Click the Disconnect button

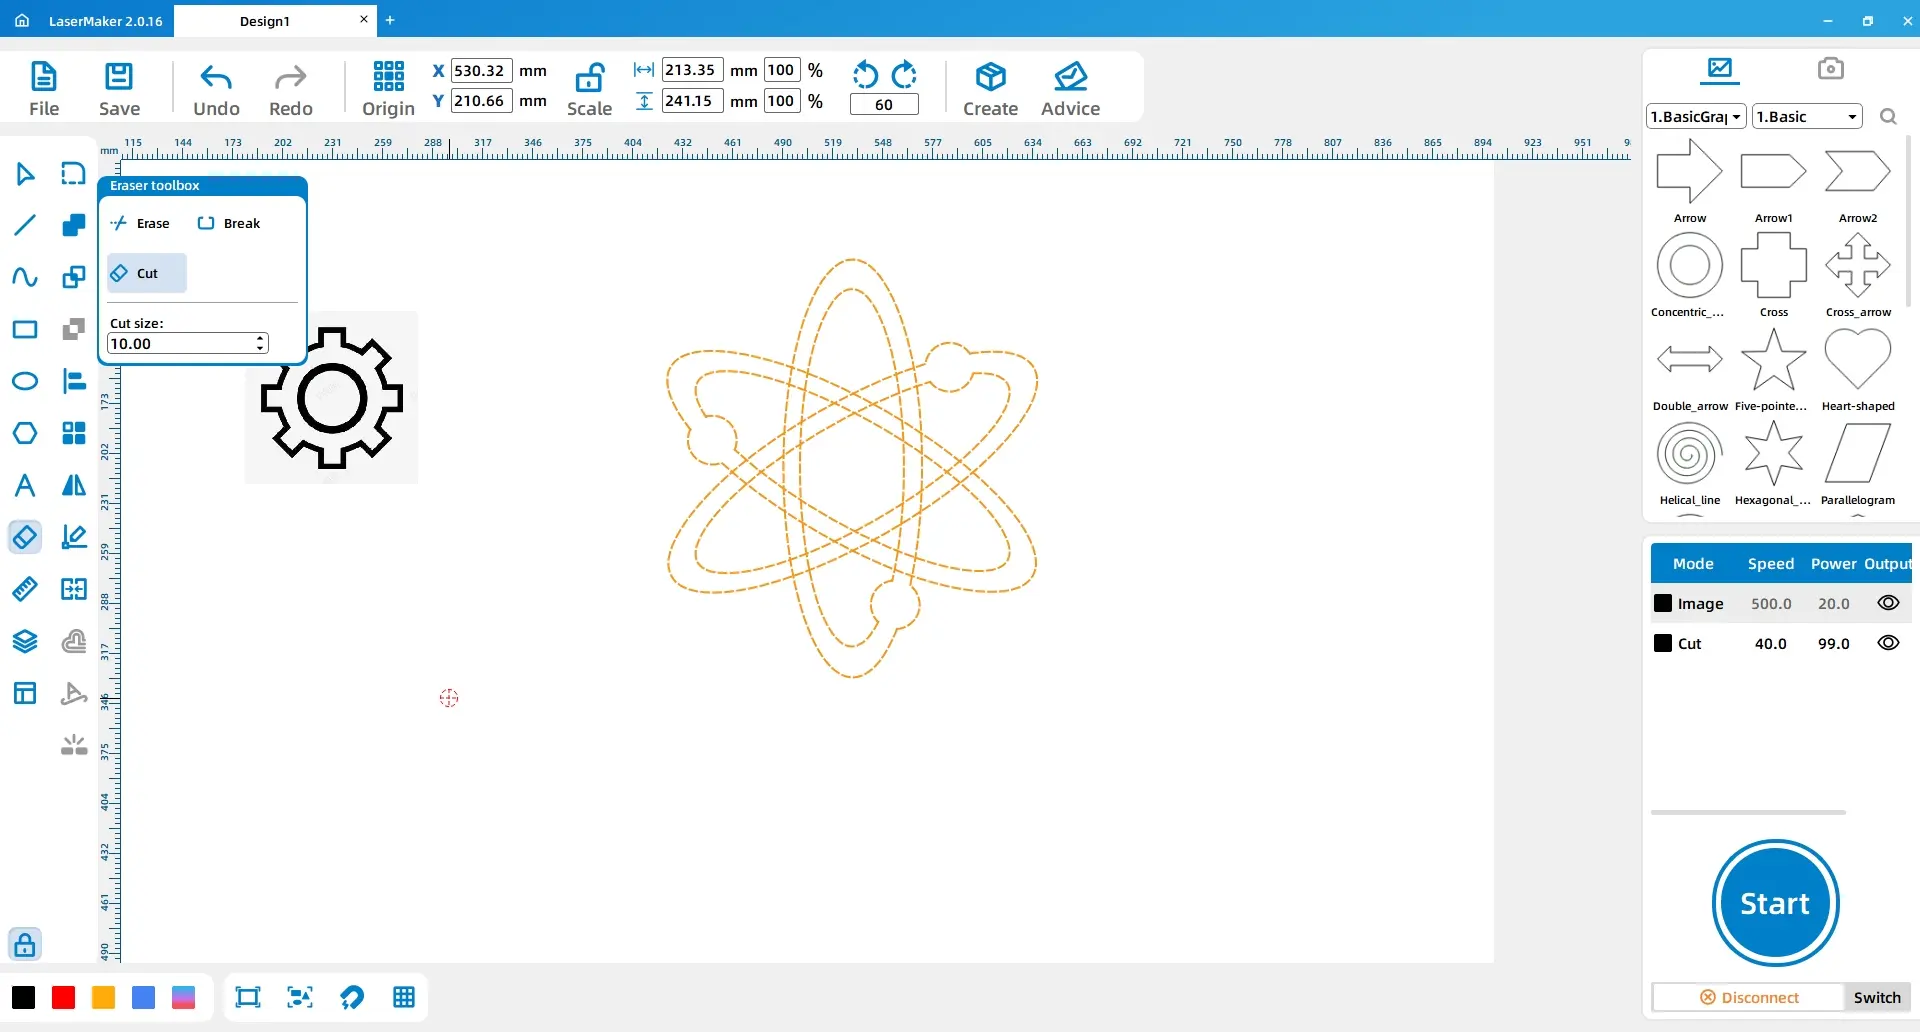click(x=1748, y=997)
